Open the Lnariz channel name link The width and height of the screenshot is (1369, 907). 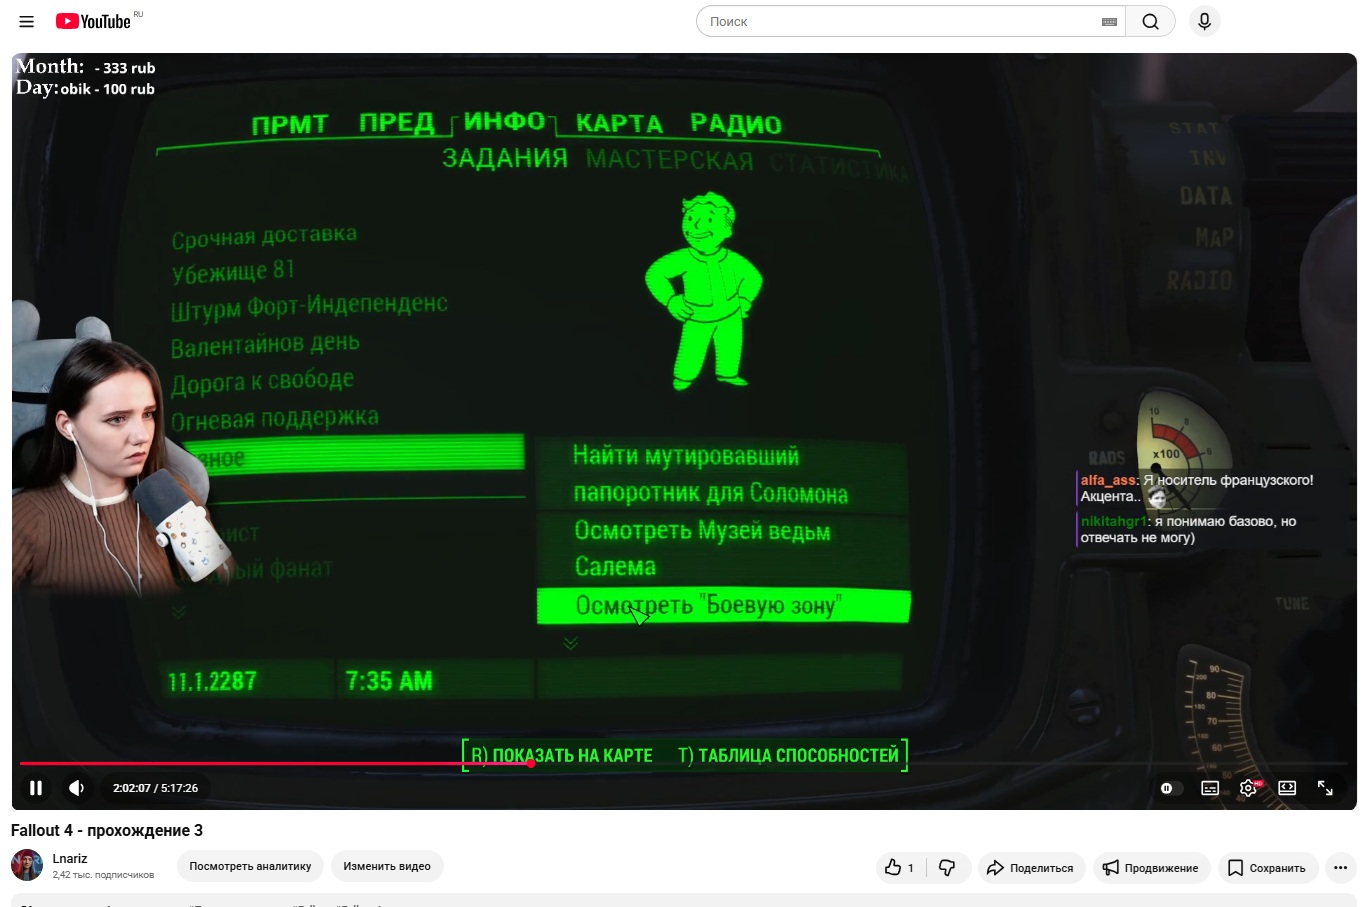70,858
